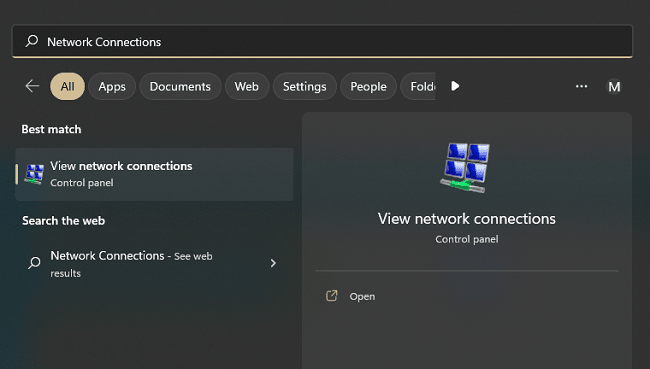Expand web result with the chevron arrow
Image resolution: width=650 pixels, height=369 pixels.
click(x=273, y=263)
